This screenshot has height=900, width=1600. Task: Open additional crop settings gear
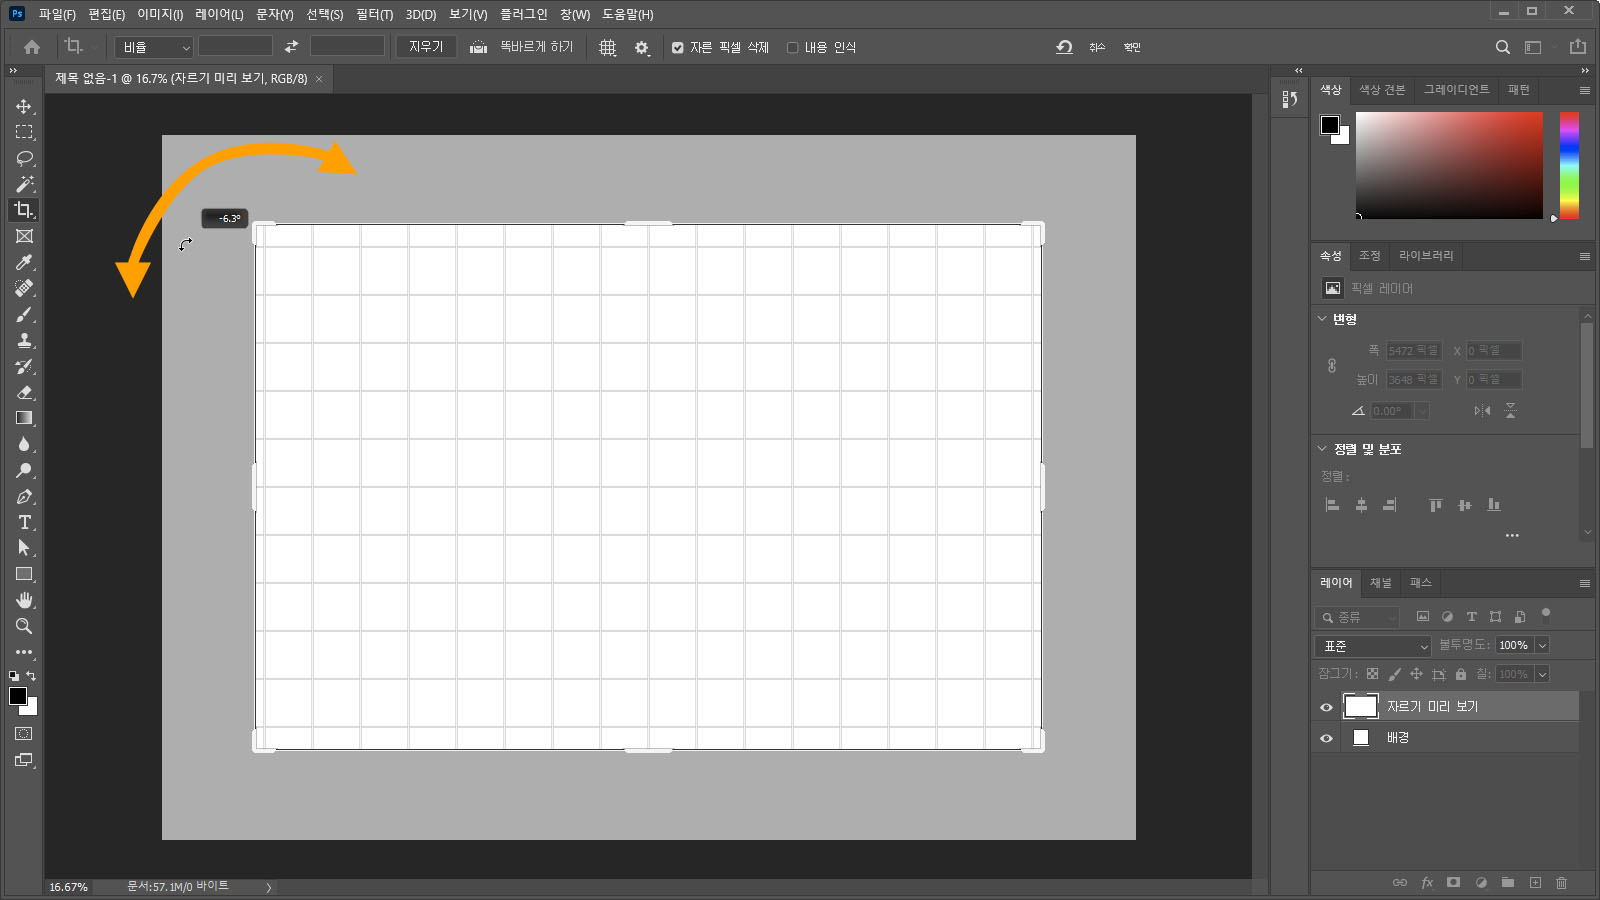click(x=642, y=47)
